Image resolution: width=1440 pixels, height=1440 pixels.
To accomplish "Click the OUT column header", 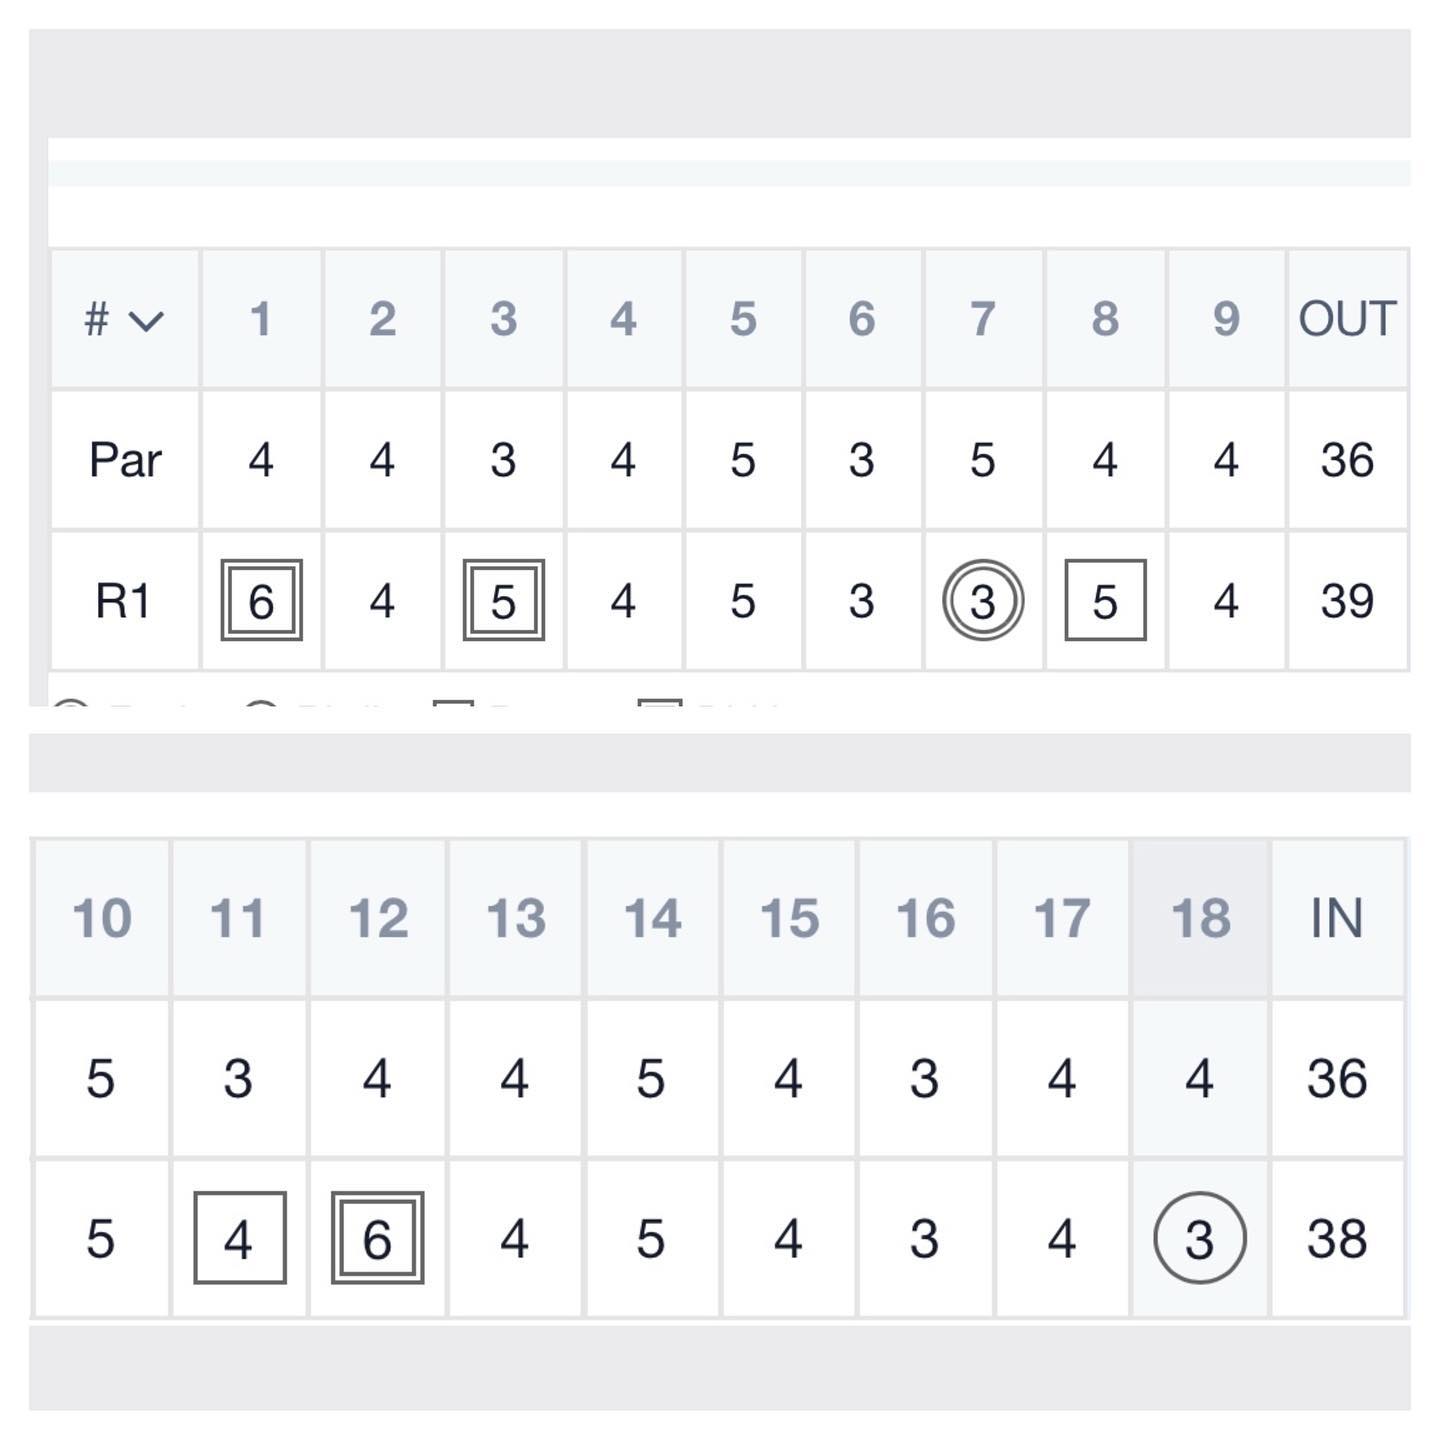I will click(1347, 319).
